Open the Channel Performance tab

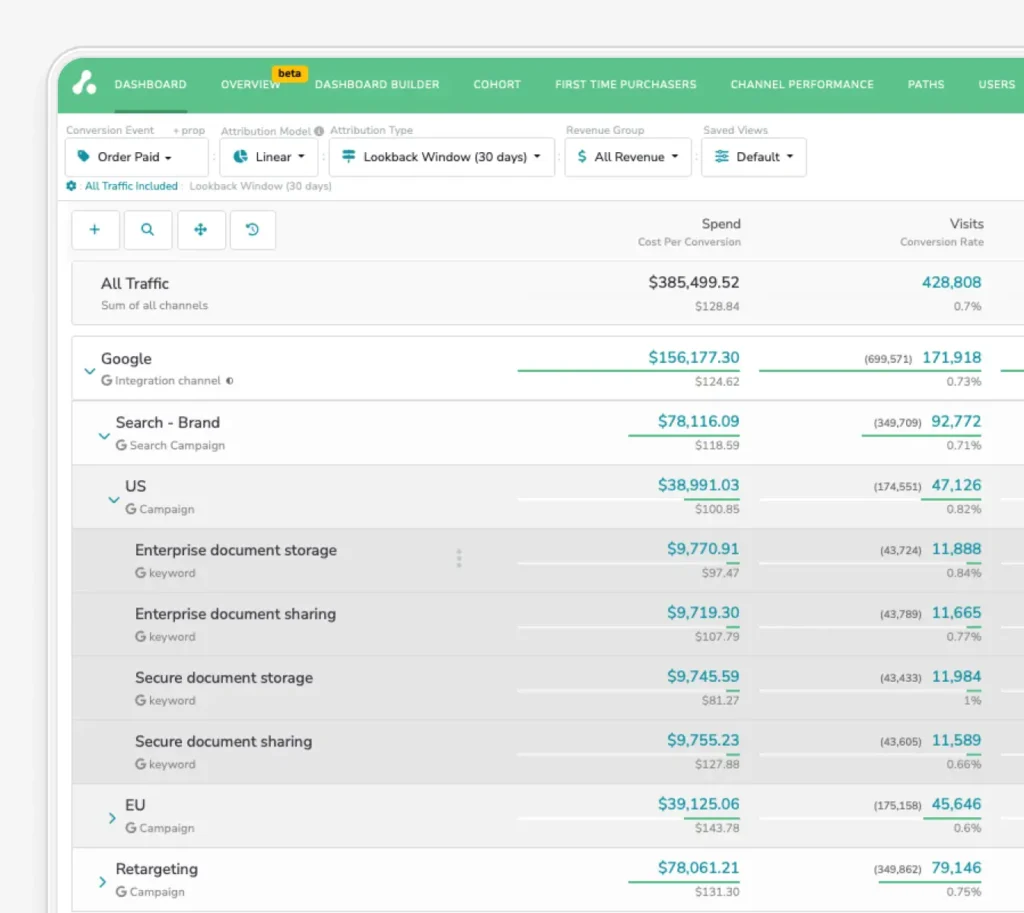pyautogui.click(x=801, y=85)
